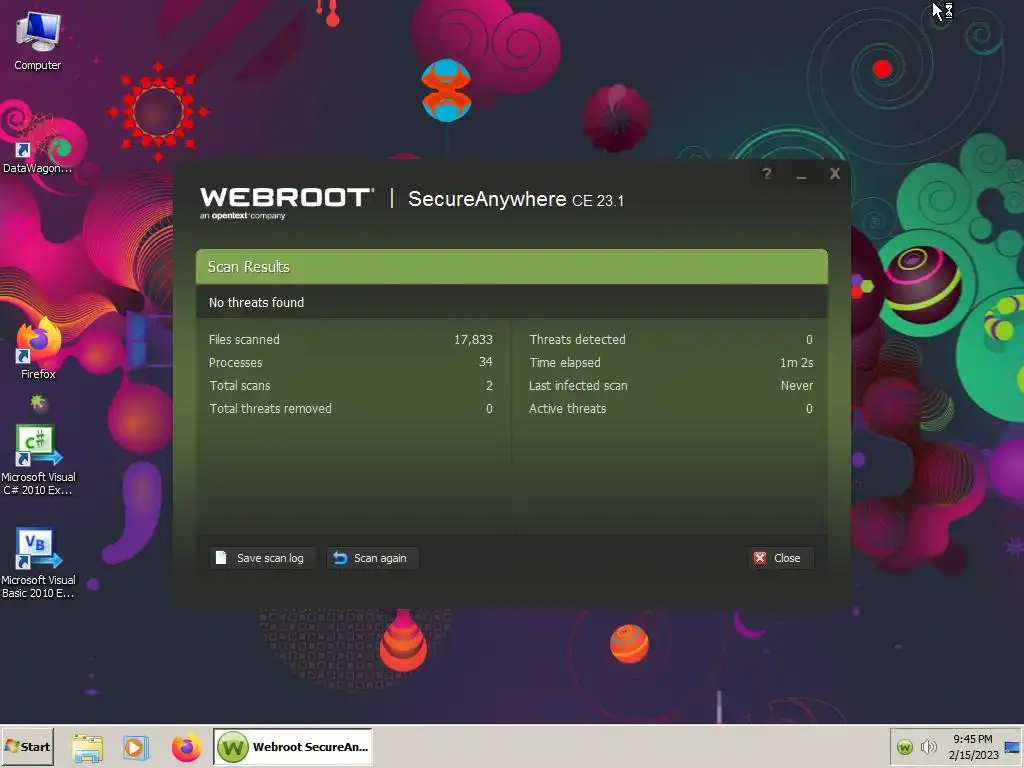Click the 'Last infected scan' label
Viewport: 1024px width, 768px height.
click(x=578, y=385)
